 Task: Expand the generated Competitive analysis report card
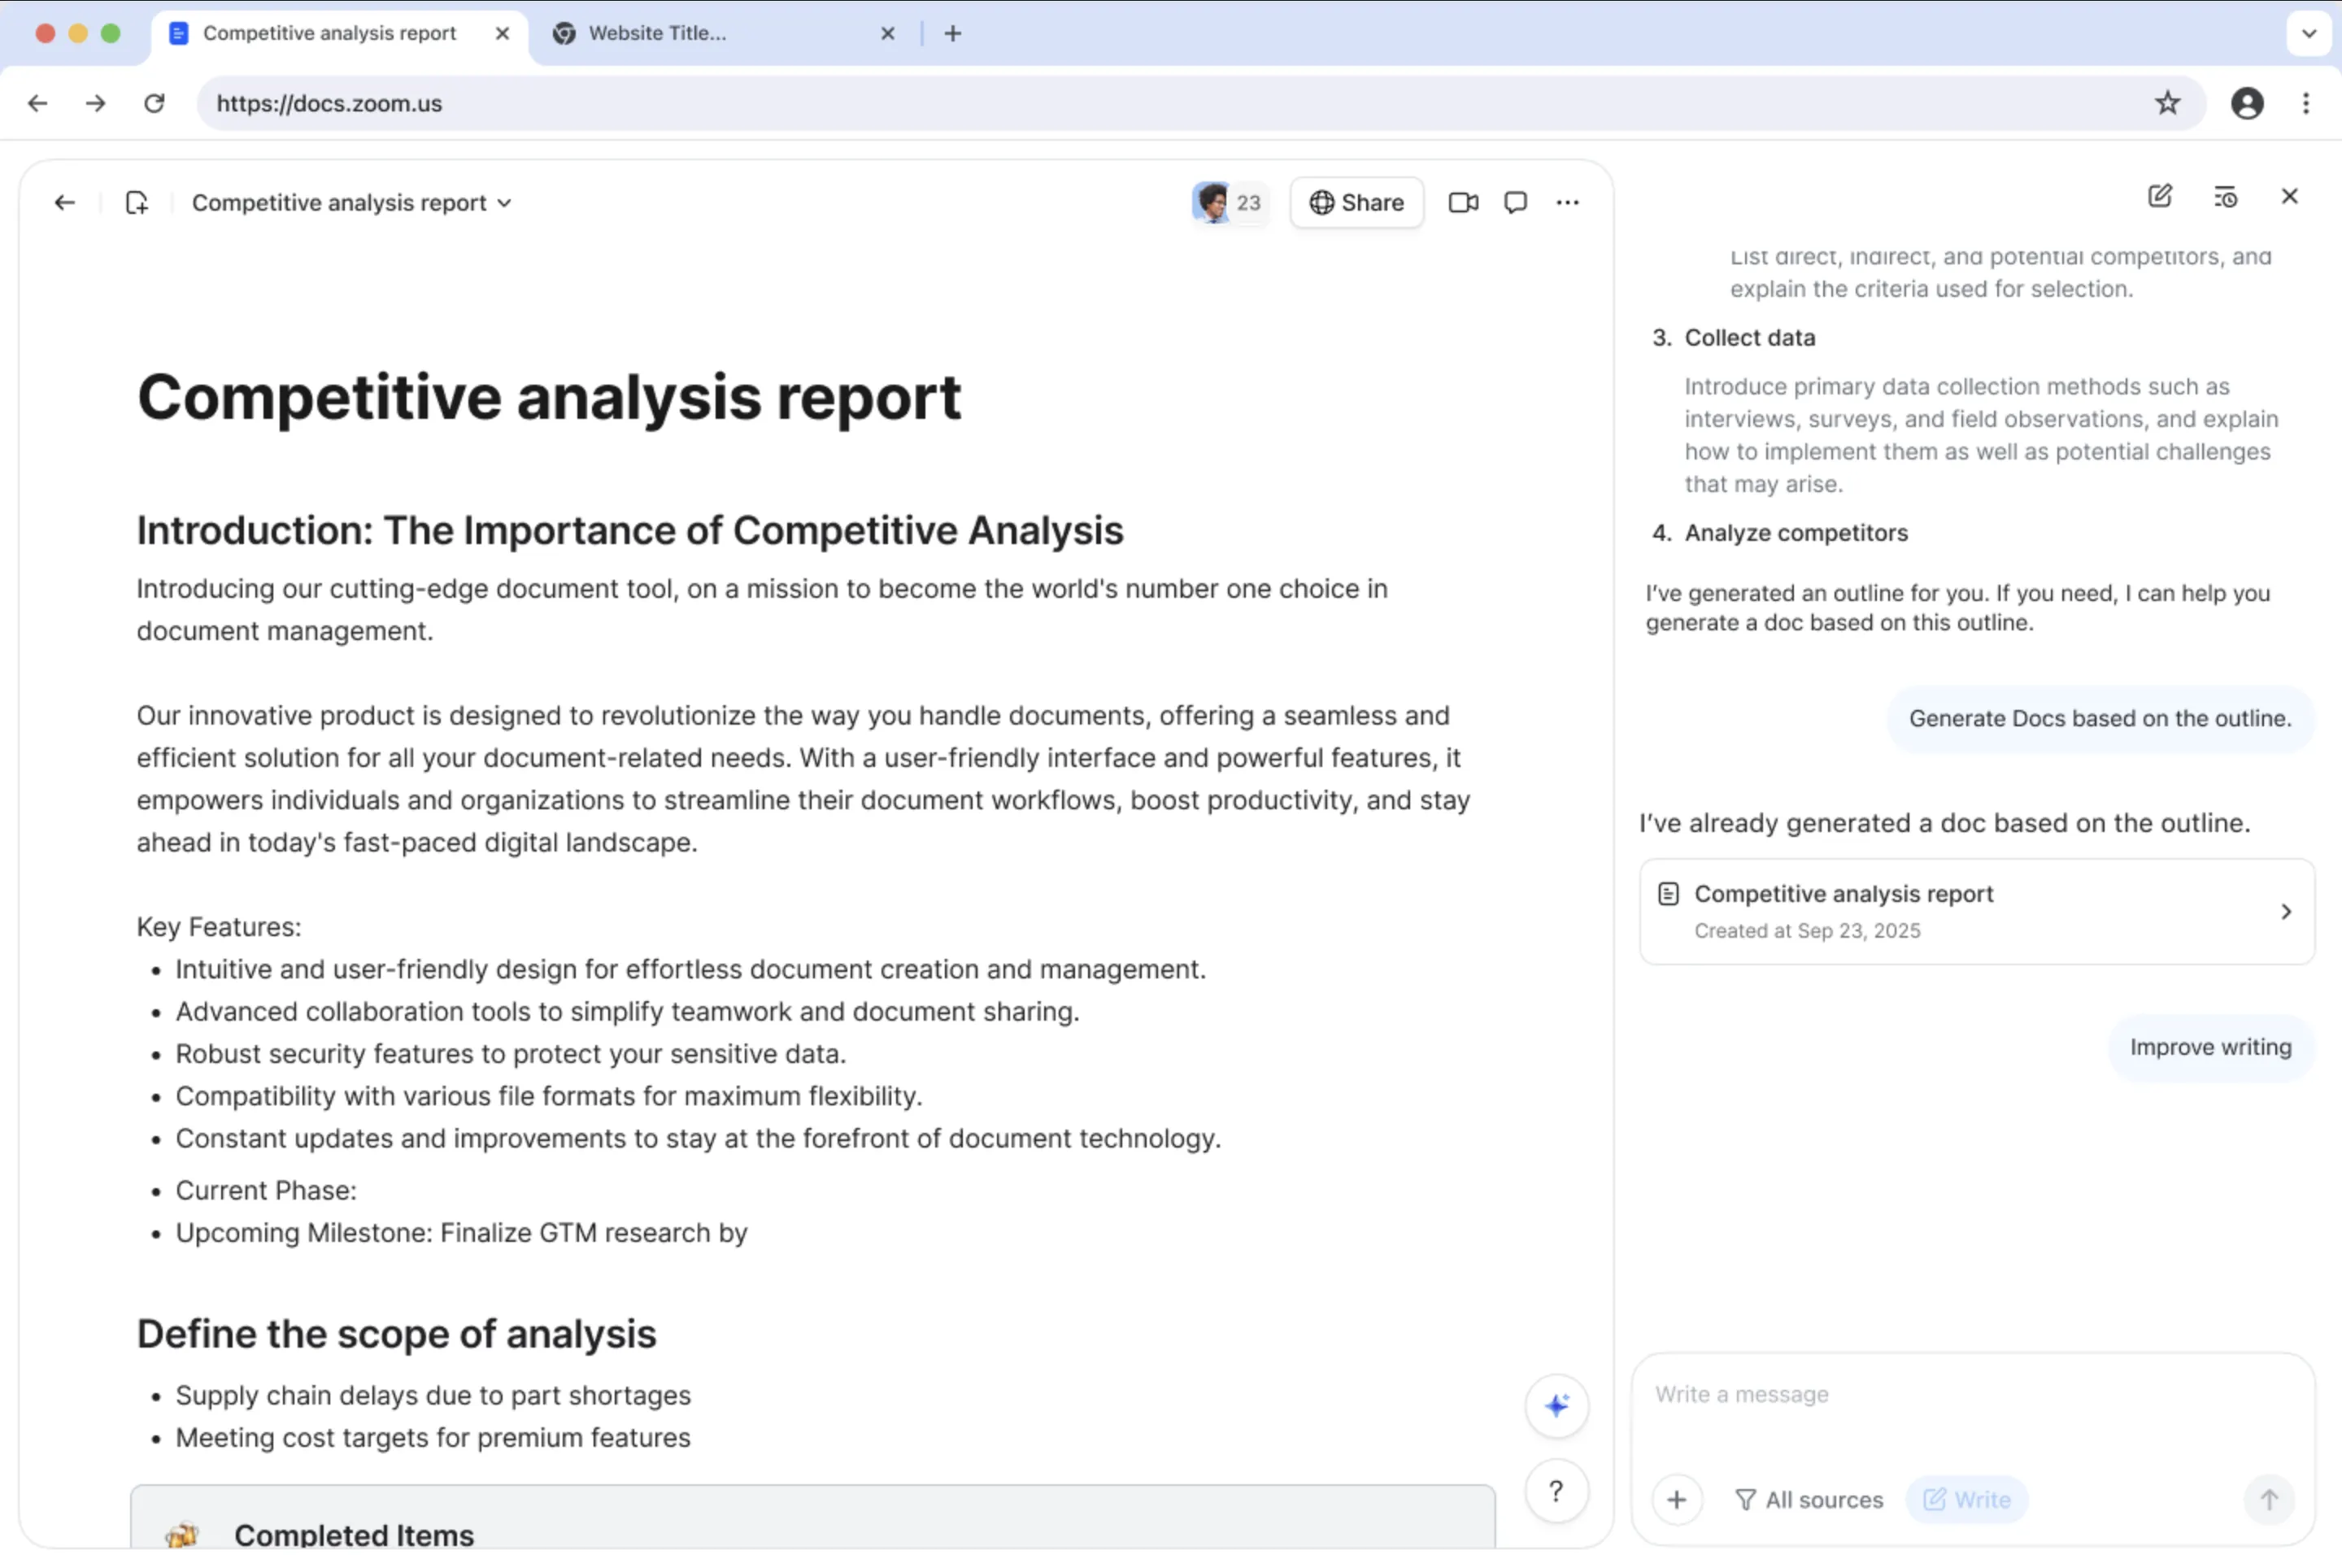point(2285,911)
